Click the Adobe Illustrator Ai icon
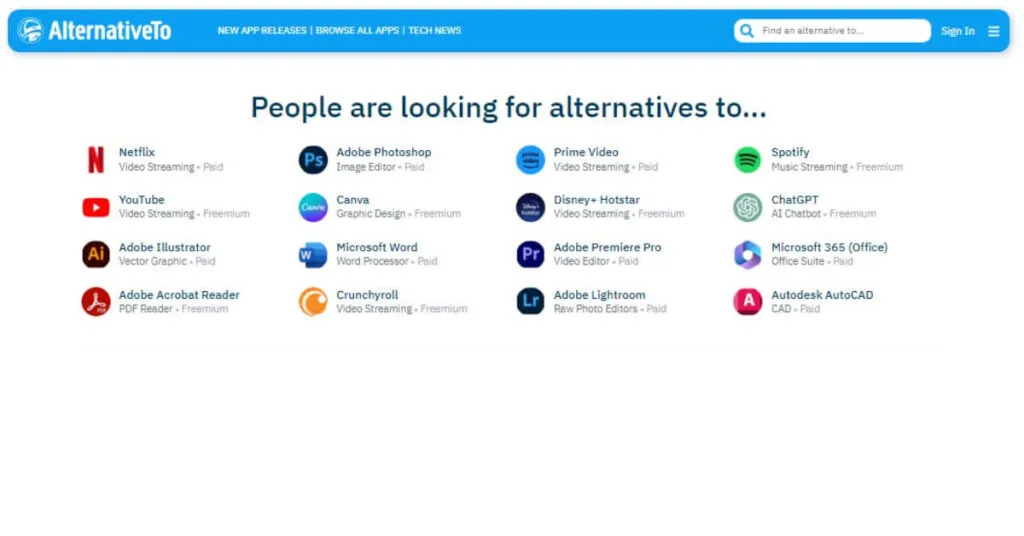This screenshot has width=1024, height=536. coord(96,254)
